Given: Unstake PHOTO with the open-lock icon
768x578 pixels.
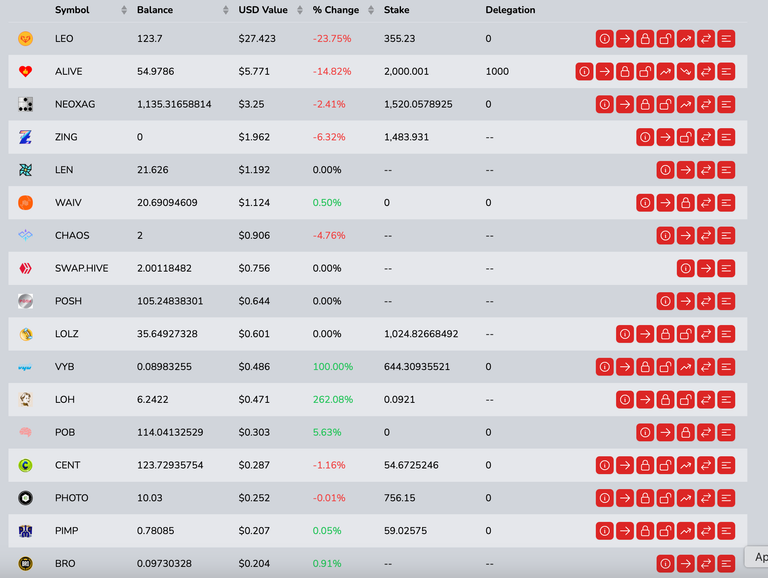Looking at the screenshot, I should click(665, 498).
